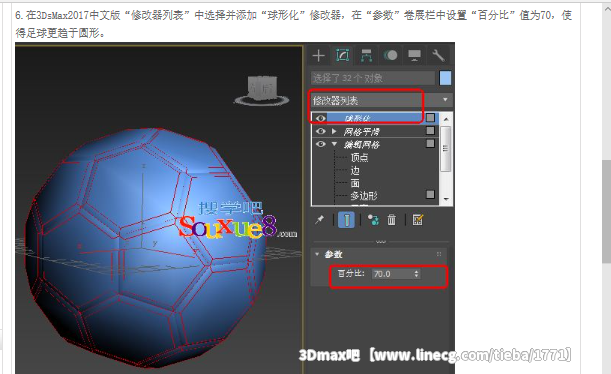Toggle the checkbox beside 编辑网格 modifier
611x374 pixels.
(x=430, y=143)
